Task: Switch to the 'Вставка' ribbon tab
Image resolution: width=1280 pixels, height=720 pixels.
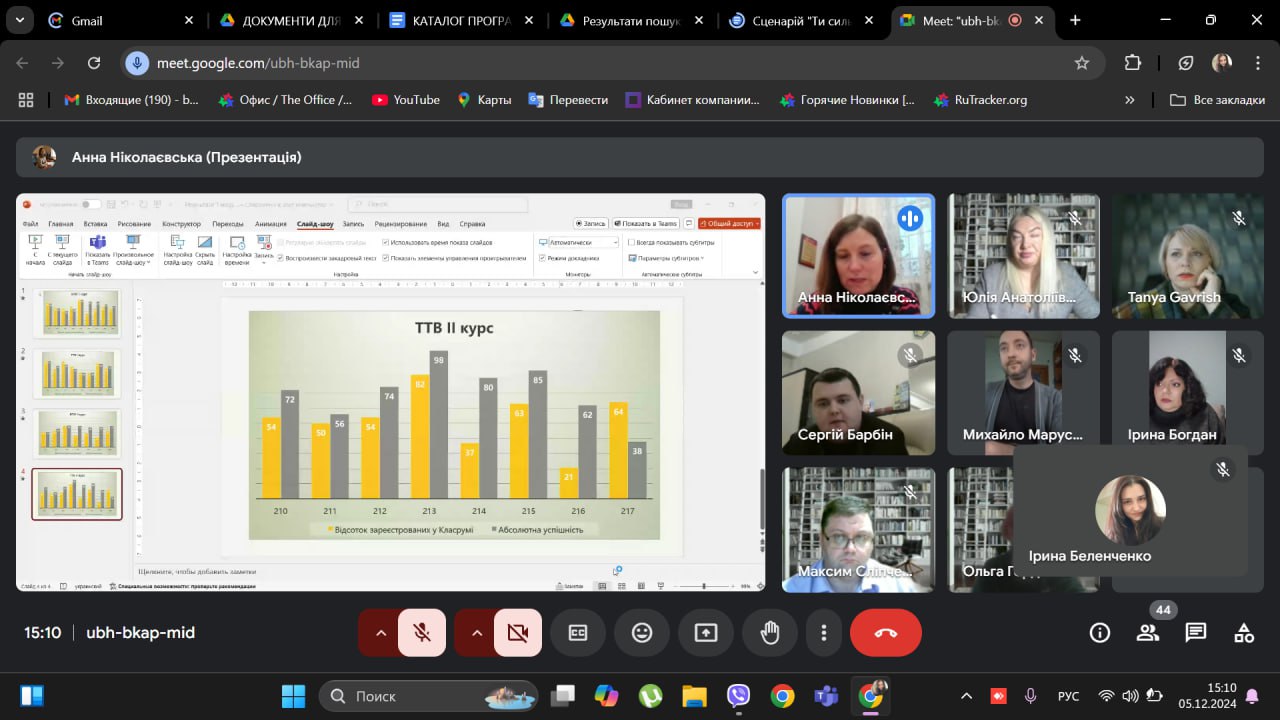Action: (95, 224)
